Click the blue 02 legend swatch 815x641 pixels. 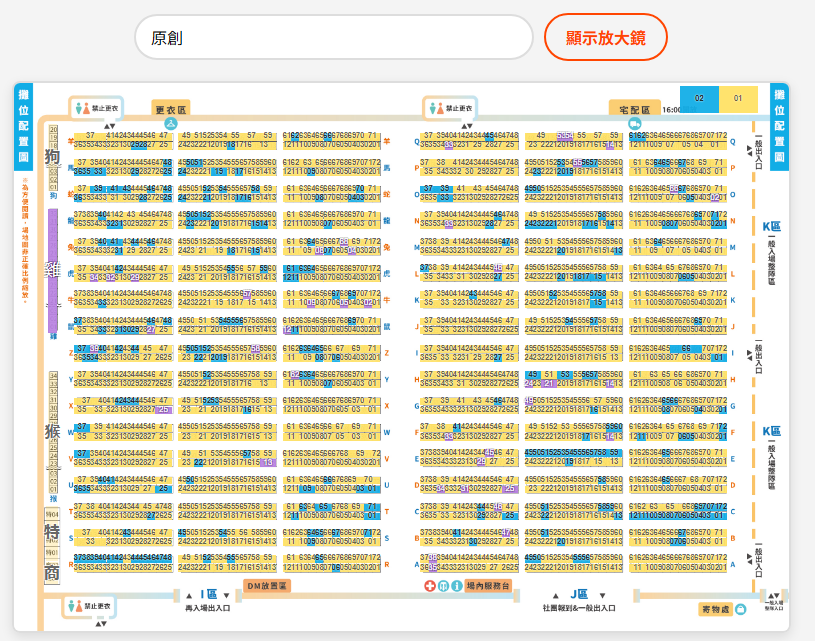point(699,99)
